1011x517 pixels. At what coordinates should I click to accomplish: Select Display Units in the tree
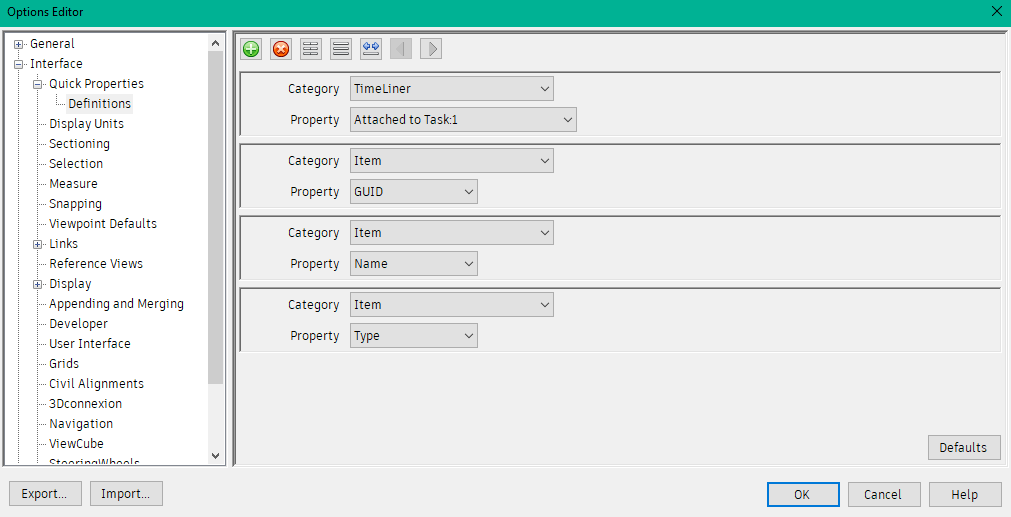[x=86, y=124]
